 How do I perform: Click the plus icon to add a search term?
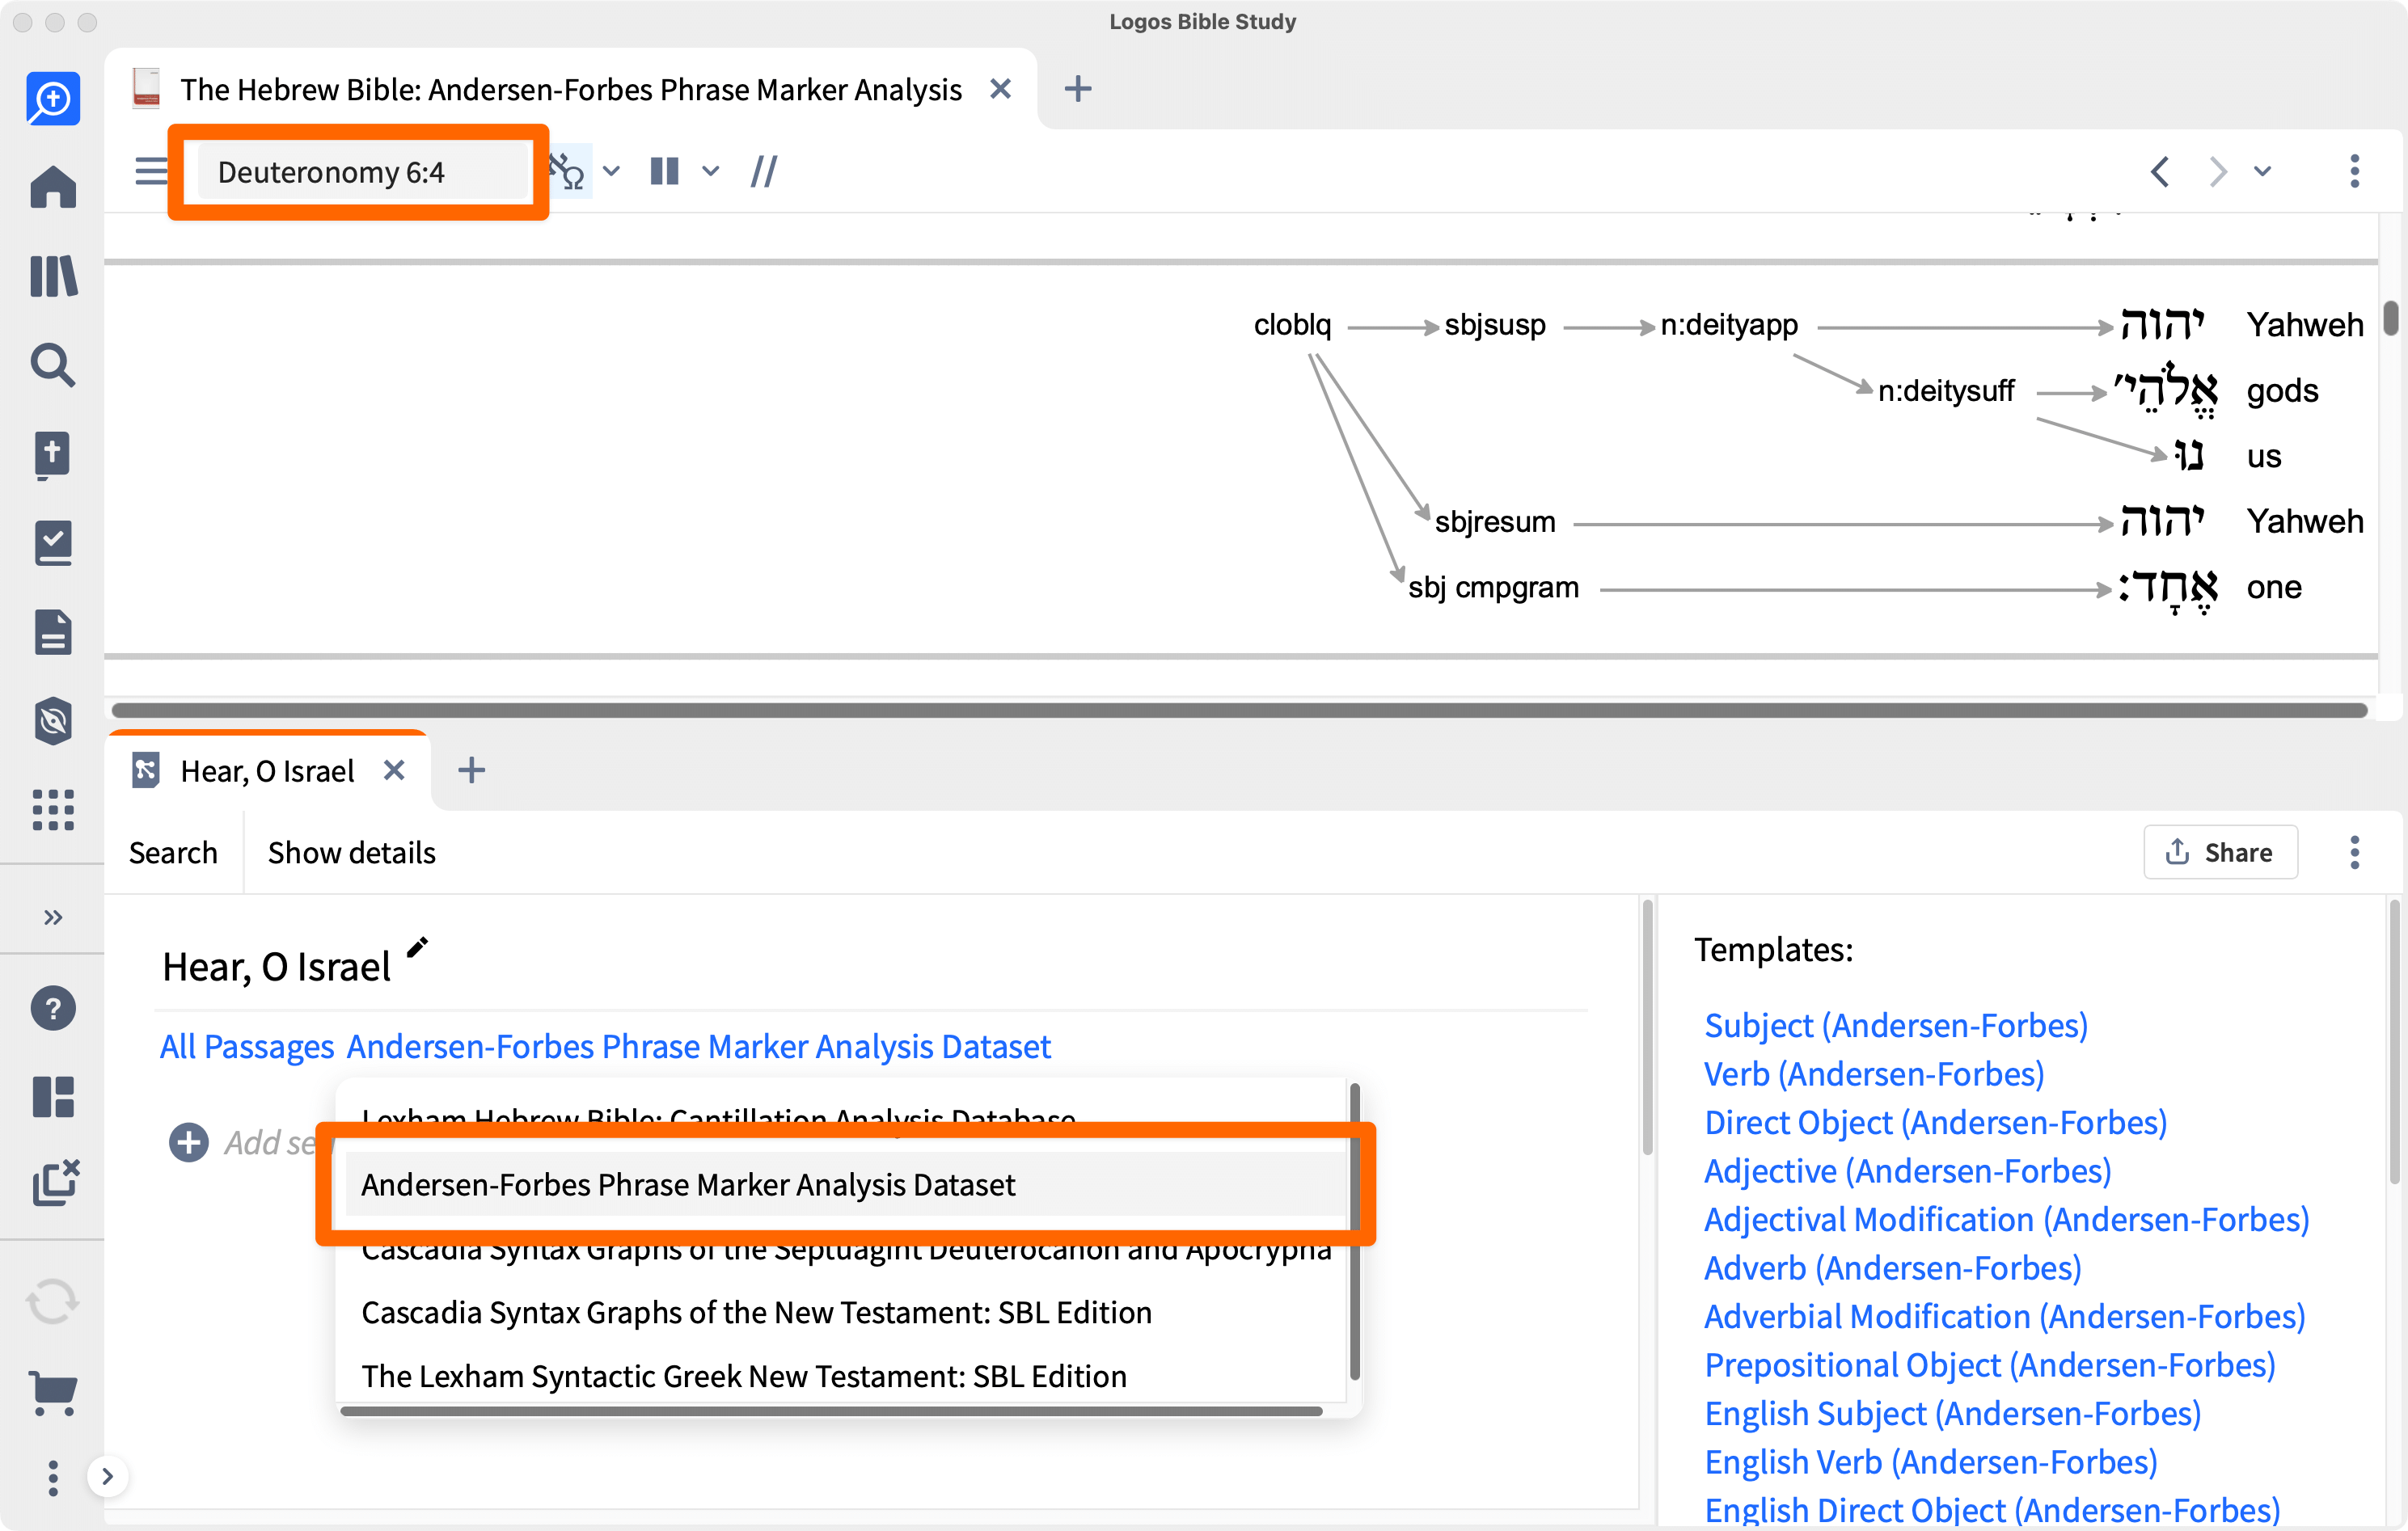[x=188, y=1142]
